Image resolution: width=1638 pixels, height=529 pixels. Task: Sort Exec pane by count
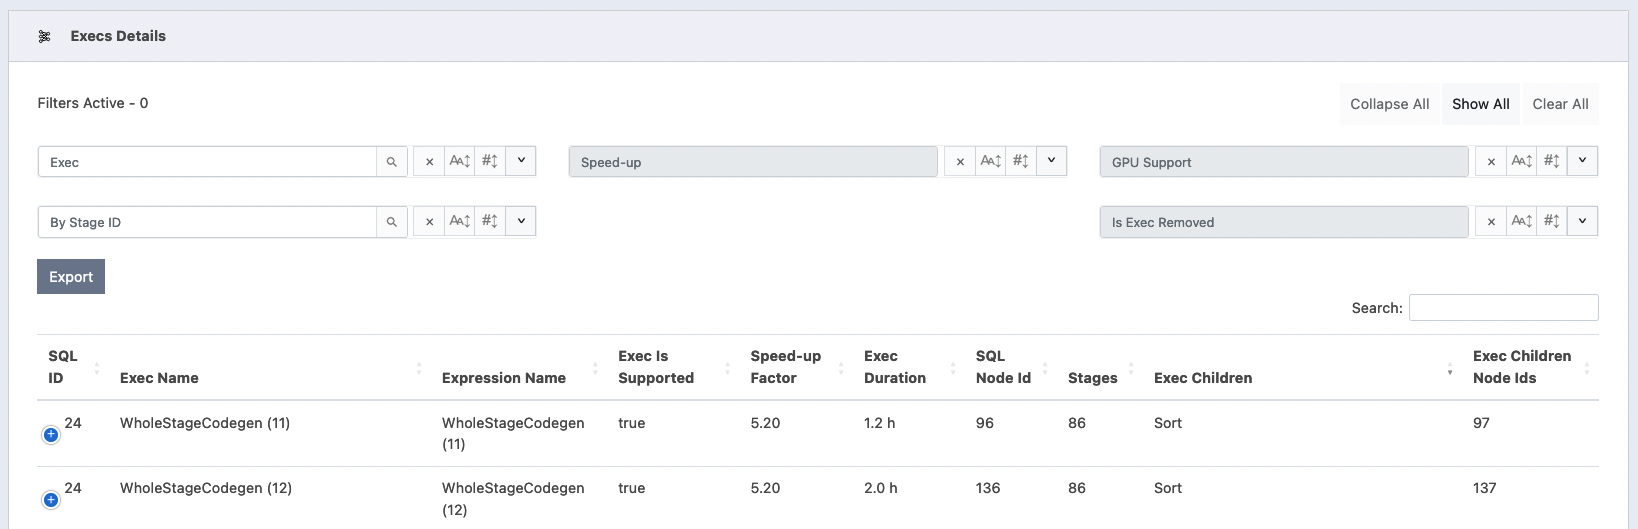(x=490, y=161)
